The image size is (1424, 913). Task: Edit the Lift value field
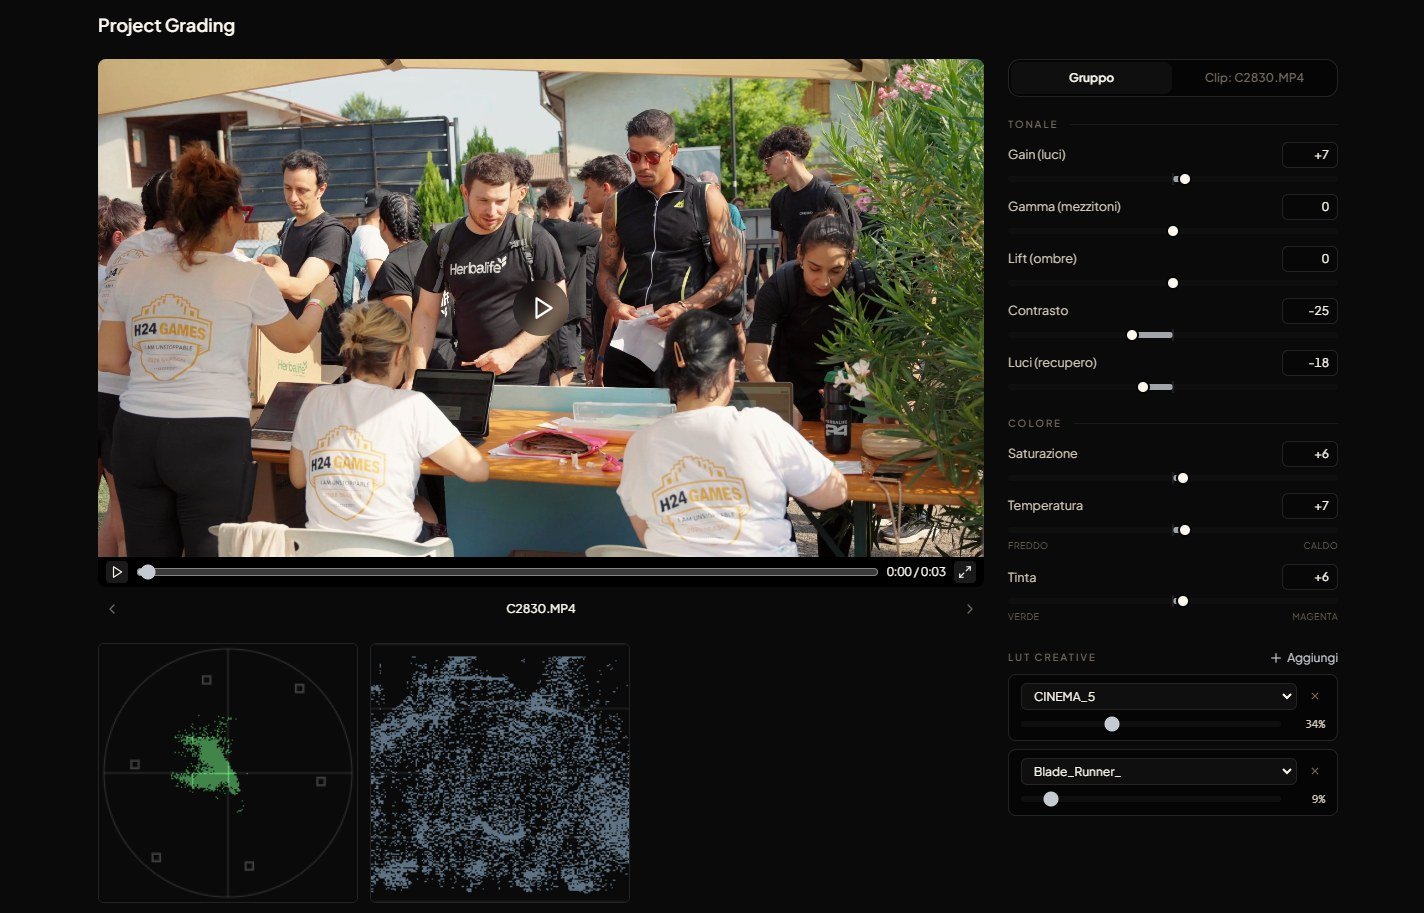(x=1310, y=259)
